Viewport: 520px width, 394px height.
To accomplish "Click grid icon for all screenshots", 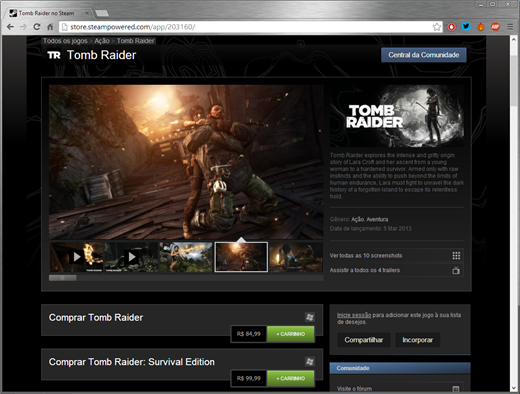I will (456, 256).
